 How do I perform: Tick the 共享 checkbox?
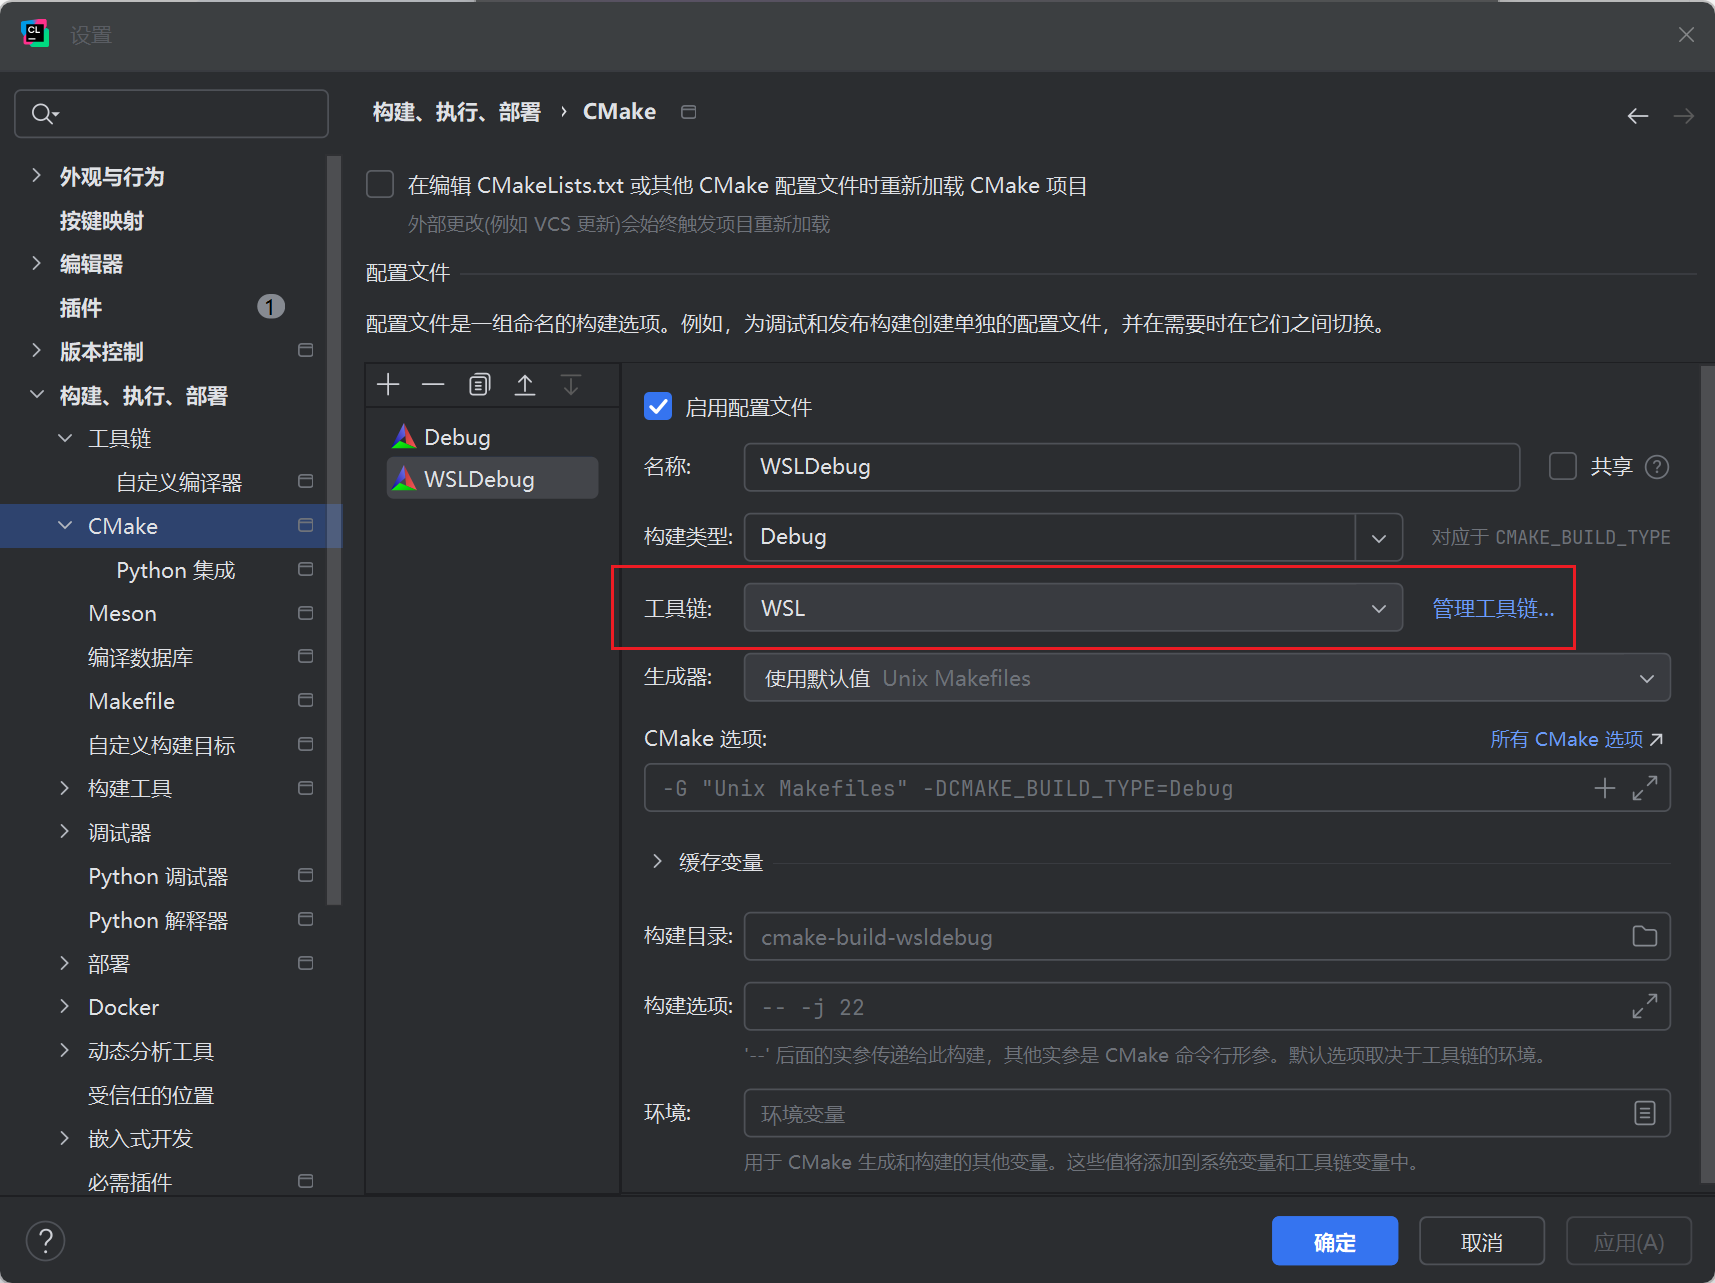[1563, 466]
